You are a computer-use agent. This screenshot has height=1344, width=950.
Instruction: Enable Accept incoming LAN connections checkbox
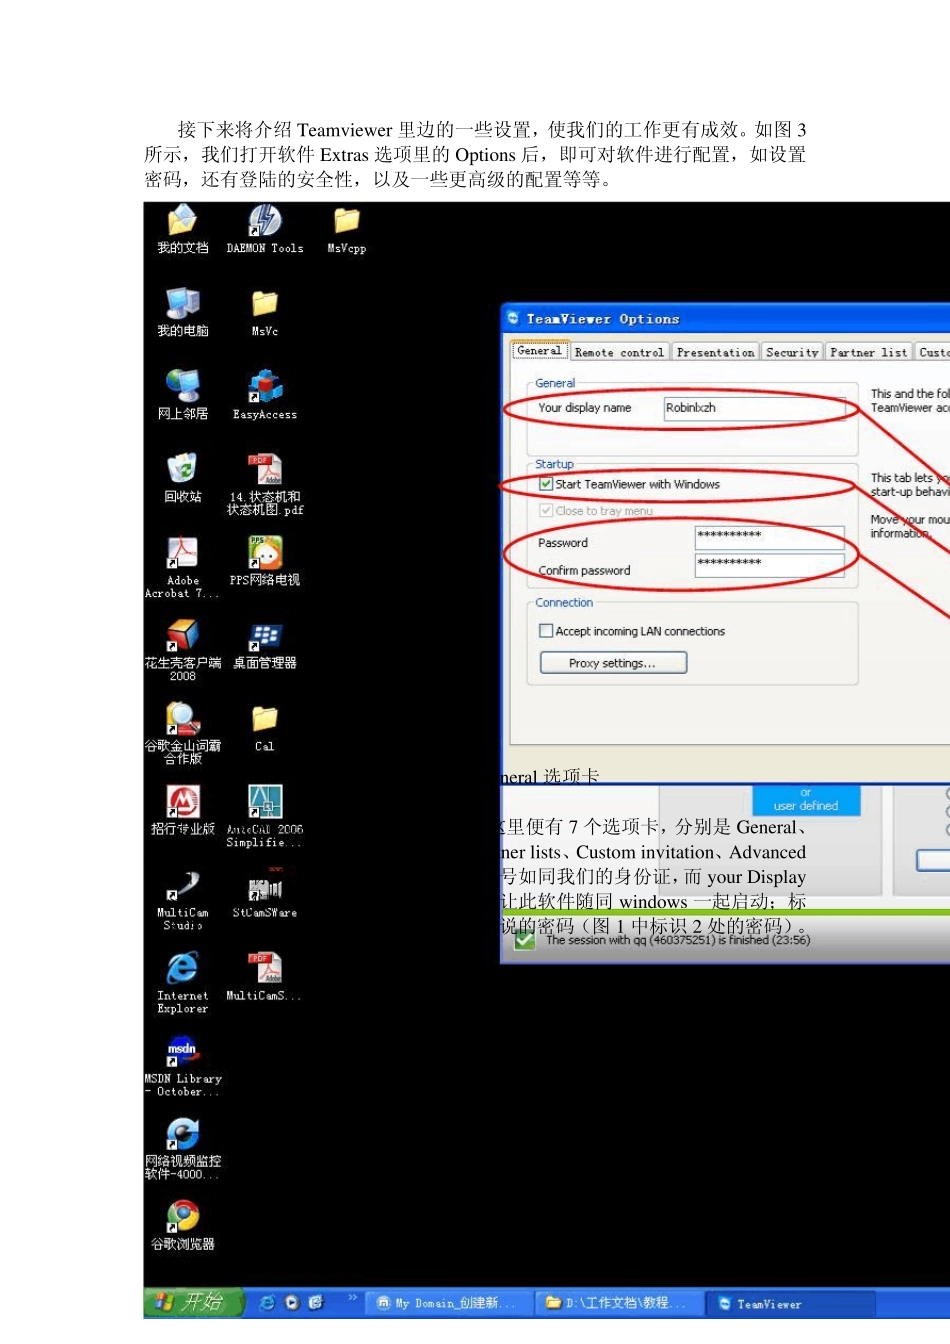coord(546,631)
